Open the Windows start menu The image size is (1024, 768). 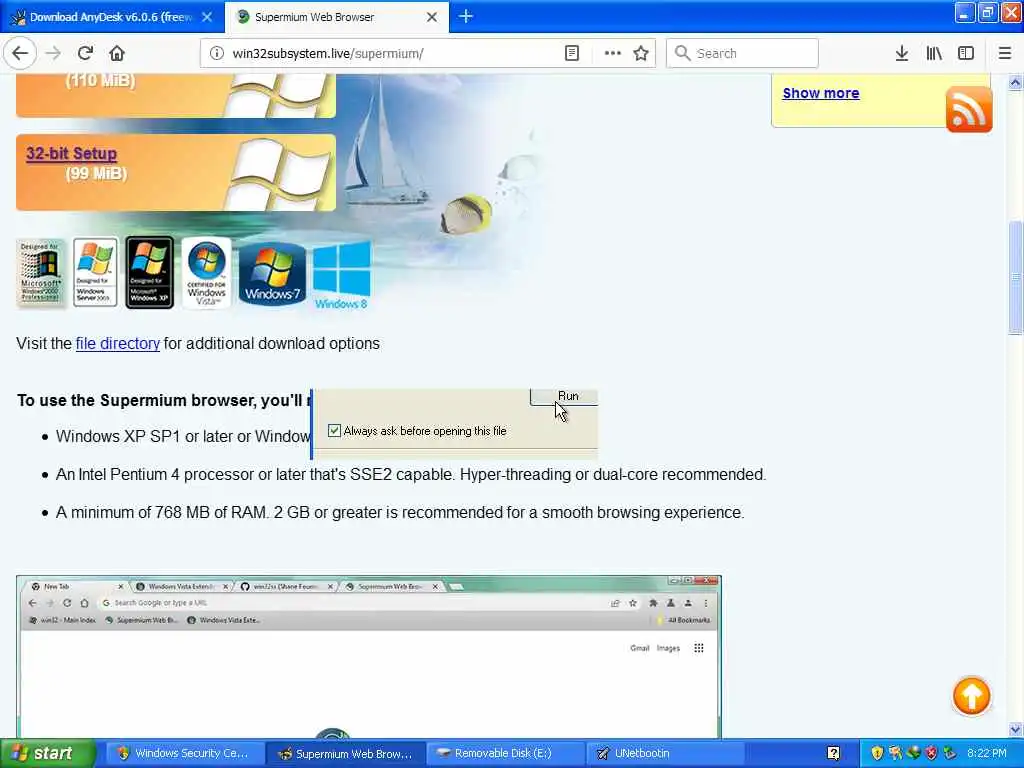point(48,753)
